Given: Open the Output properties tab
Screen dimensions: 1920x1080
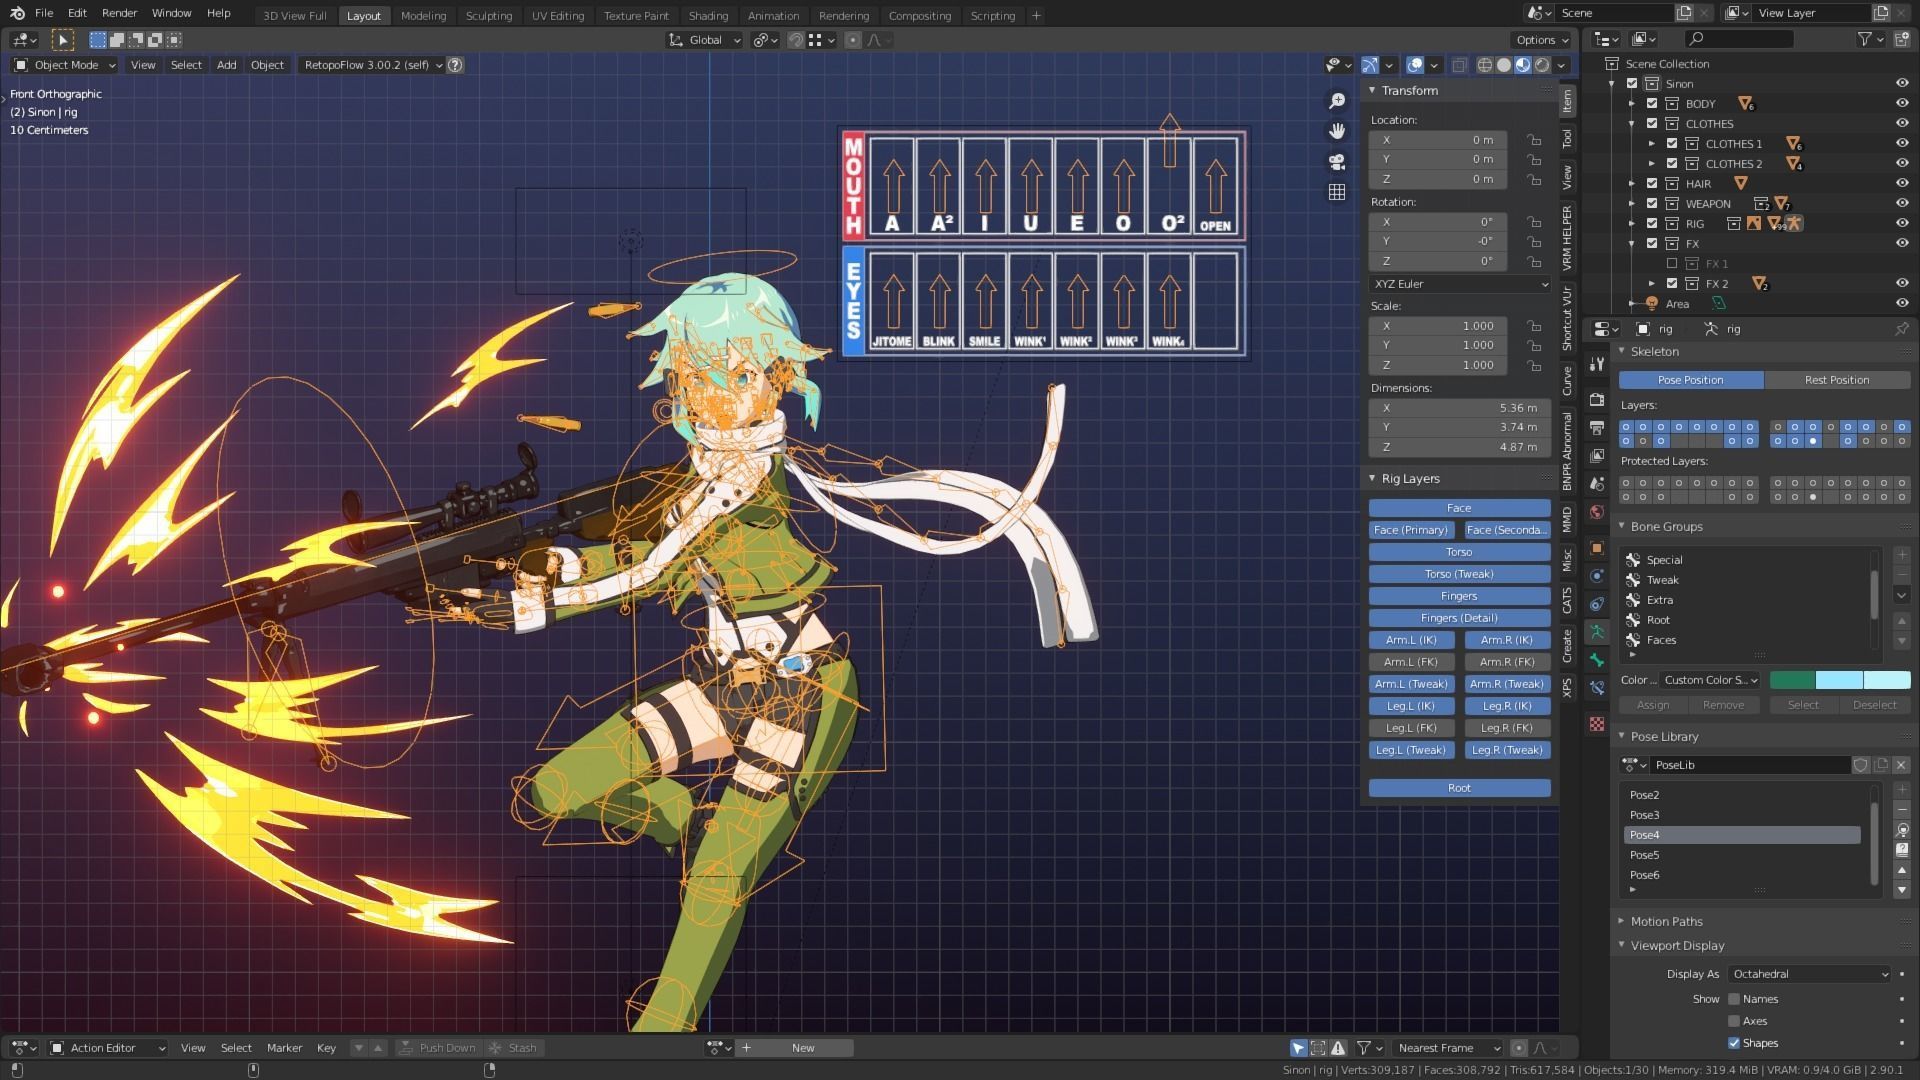Looking at the screenshot, I should tap(1597, 428).
